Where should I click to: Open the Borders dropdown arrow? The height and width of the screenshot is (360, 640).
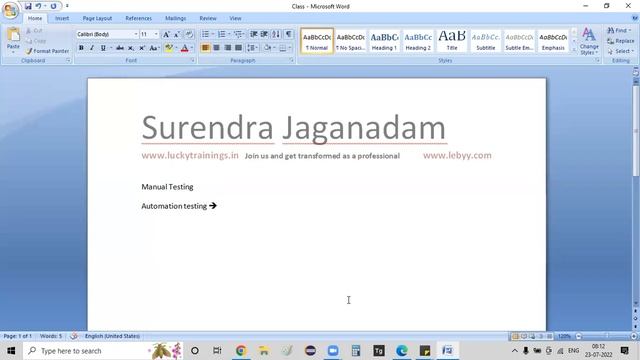pyautogui.click(x=290, y=48)
